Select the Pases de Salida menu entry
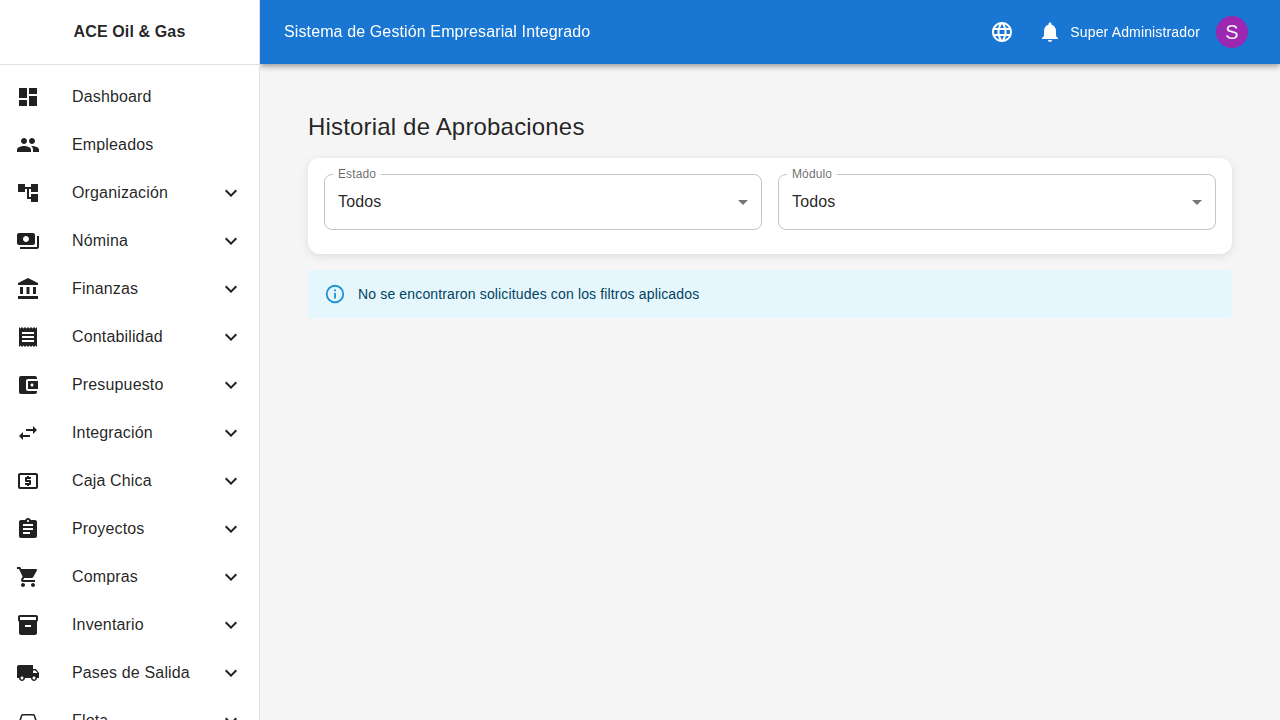Image resolution: width=1280 pixels, height=720 pixels. [131, 673]
